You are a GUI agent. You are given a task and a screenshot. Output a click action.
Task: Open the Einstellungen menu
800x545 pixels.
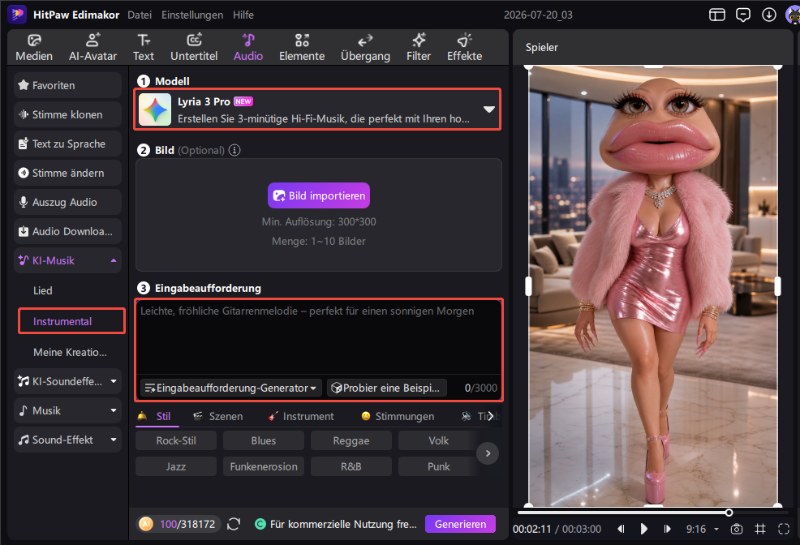(x=192, y=15)
